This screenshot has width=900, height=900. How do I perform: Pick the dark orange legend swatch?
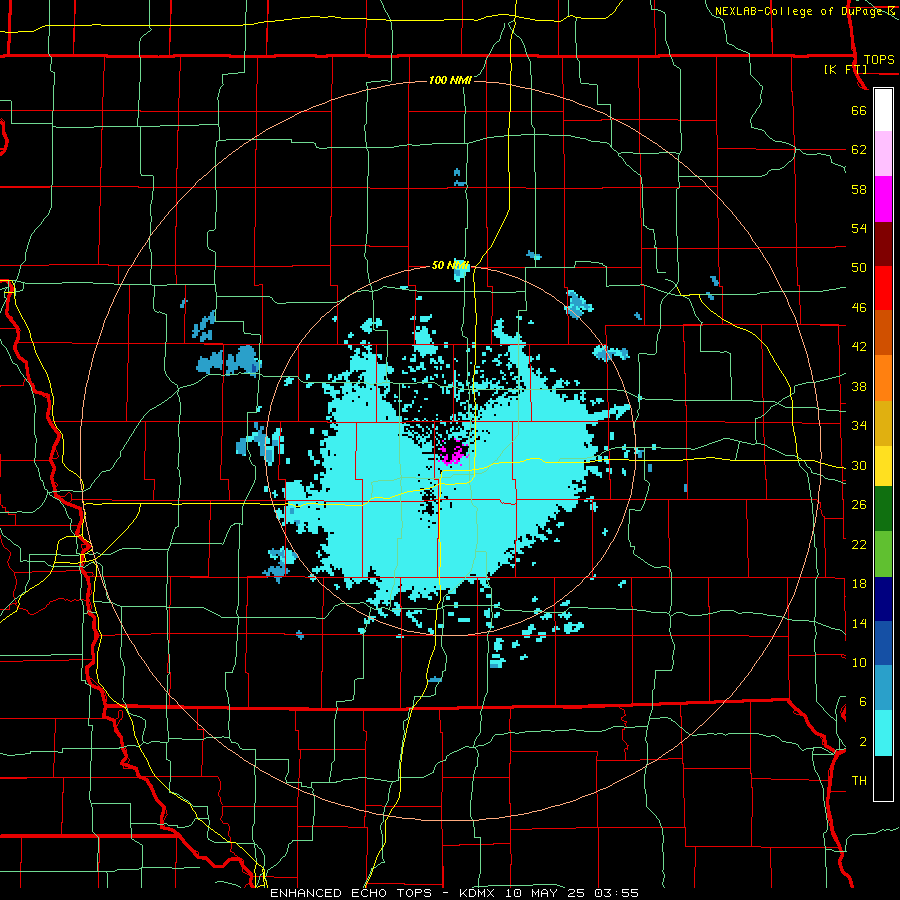[x=883, y=333]
